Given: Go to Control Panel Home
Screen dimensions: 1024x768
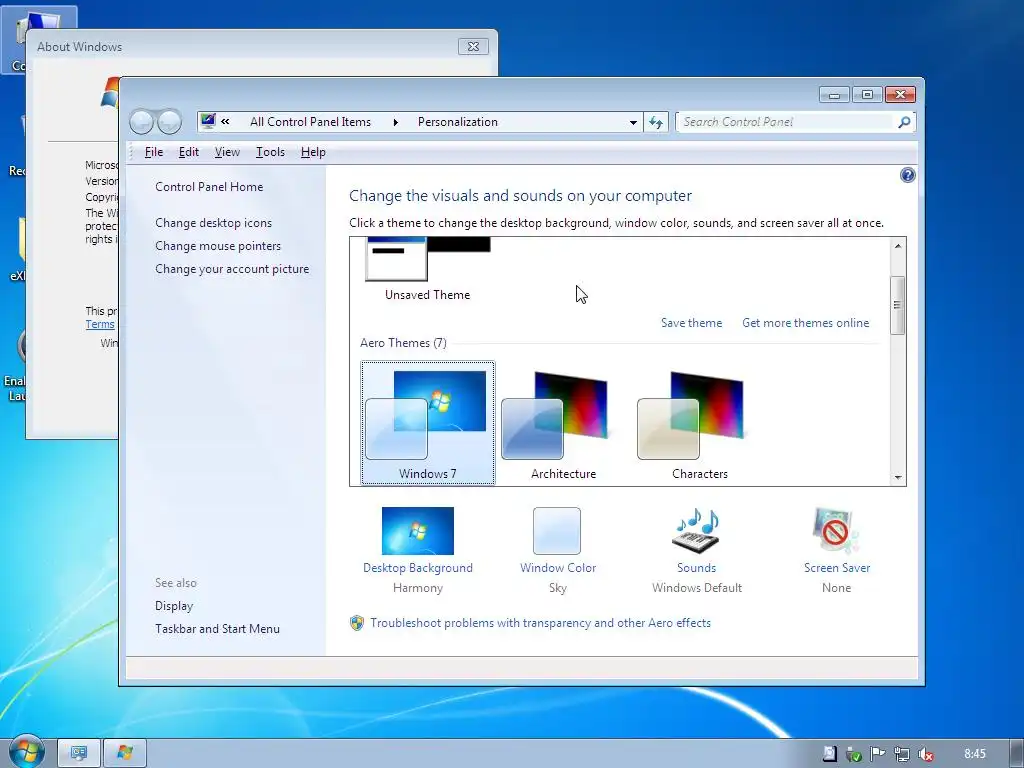Looking at the screenshot, I should pyautogui.click(x=209, y=187).
